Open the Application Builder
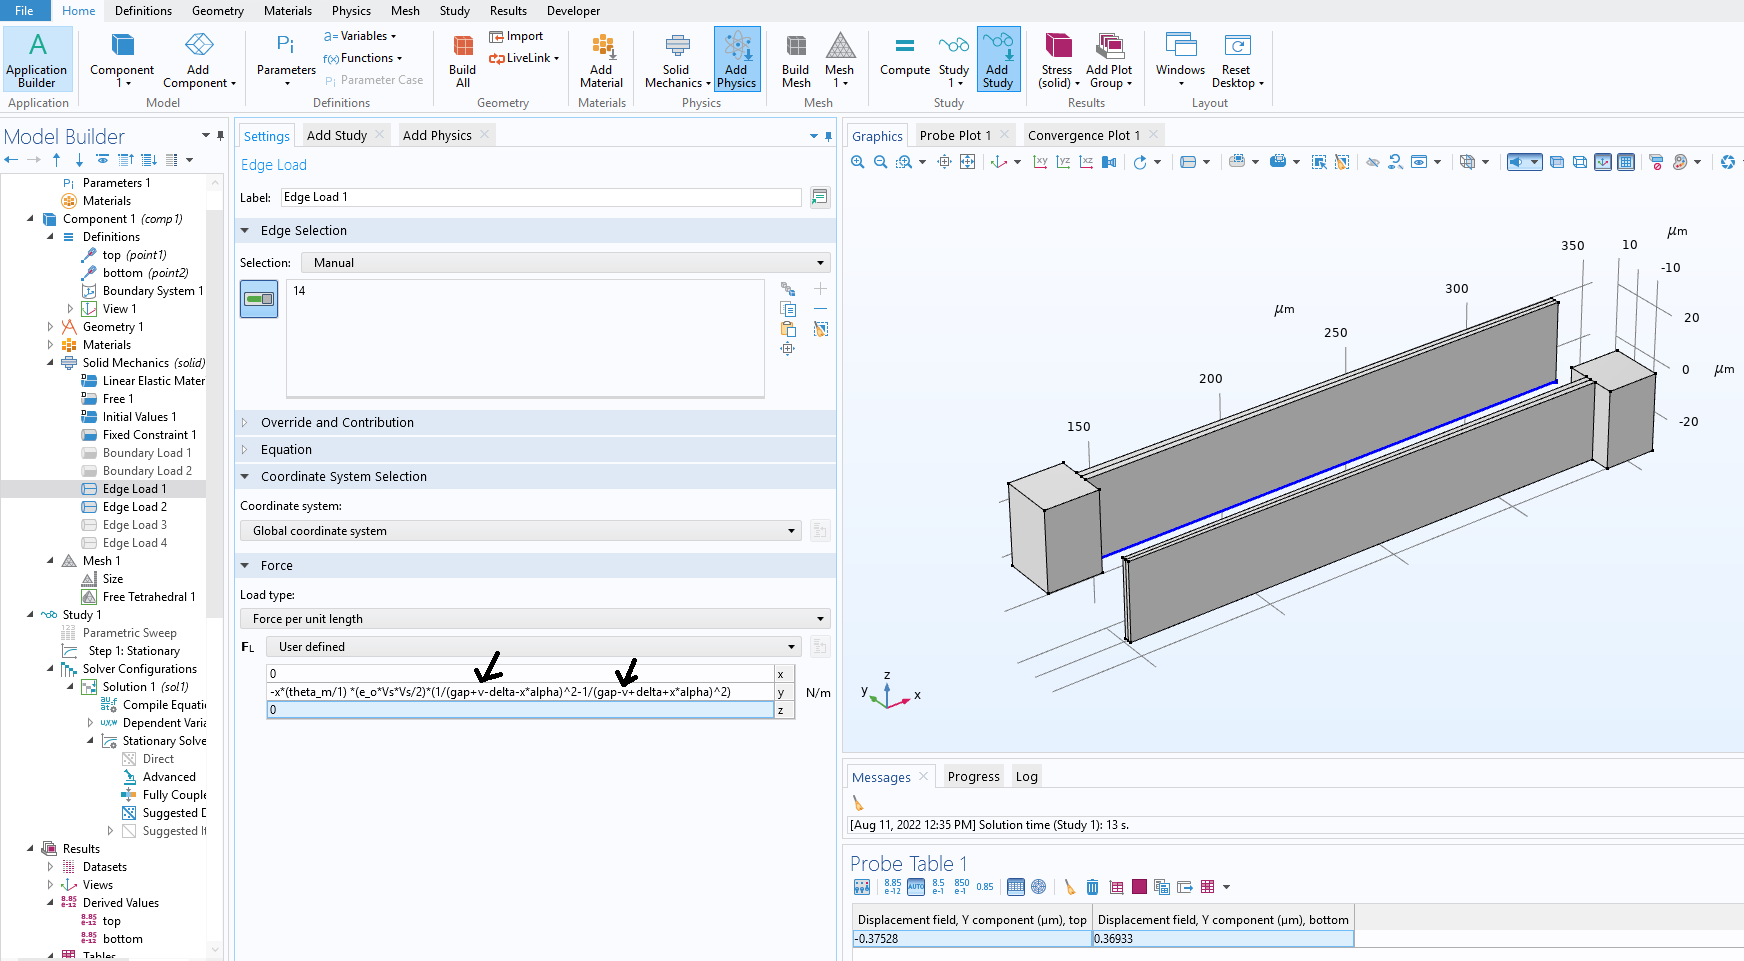This screenshot has height=961, width=1744. (x=37, y=59)
